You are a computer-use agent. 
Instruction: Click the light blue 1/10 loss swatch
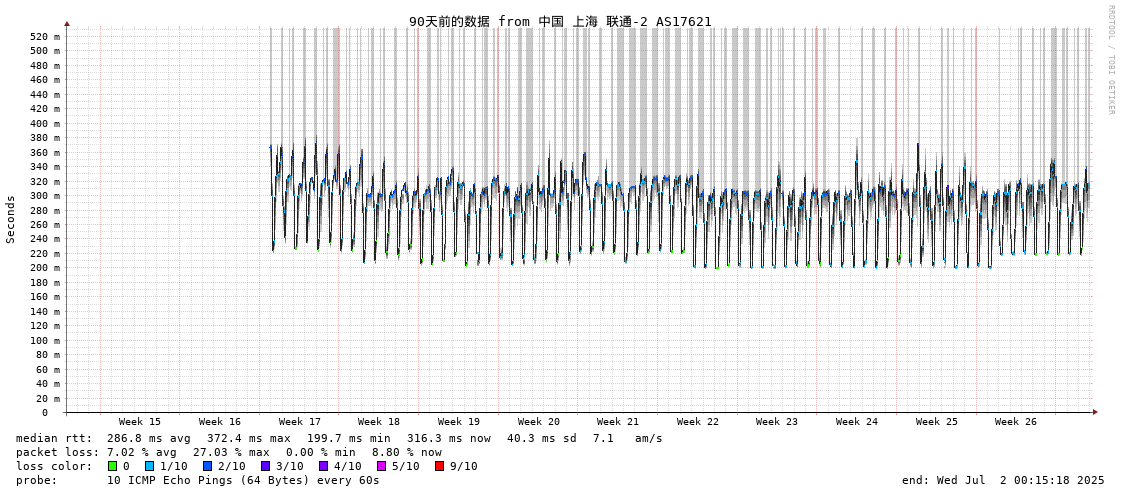point(150,466)
